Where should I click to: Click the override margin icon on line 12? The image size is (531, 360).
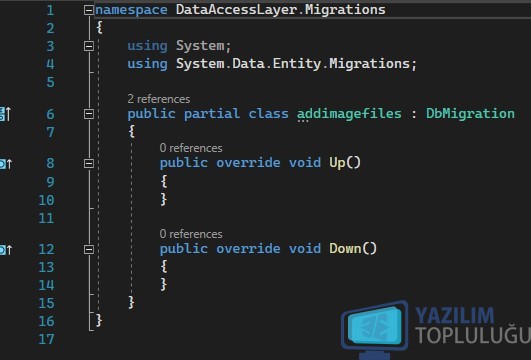[x=6, y=250]
